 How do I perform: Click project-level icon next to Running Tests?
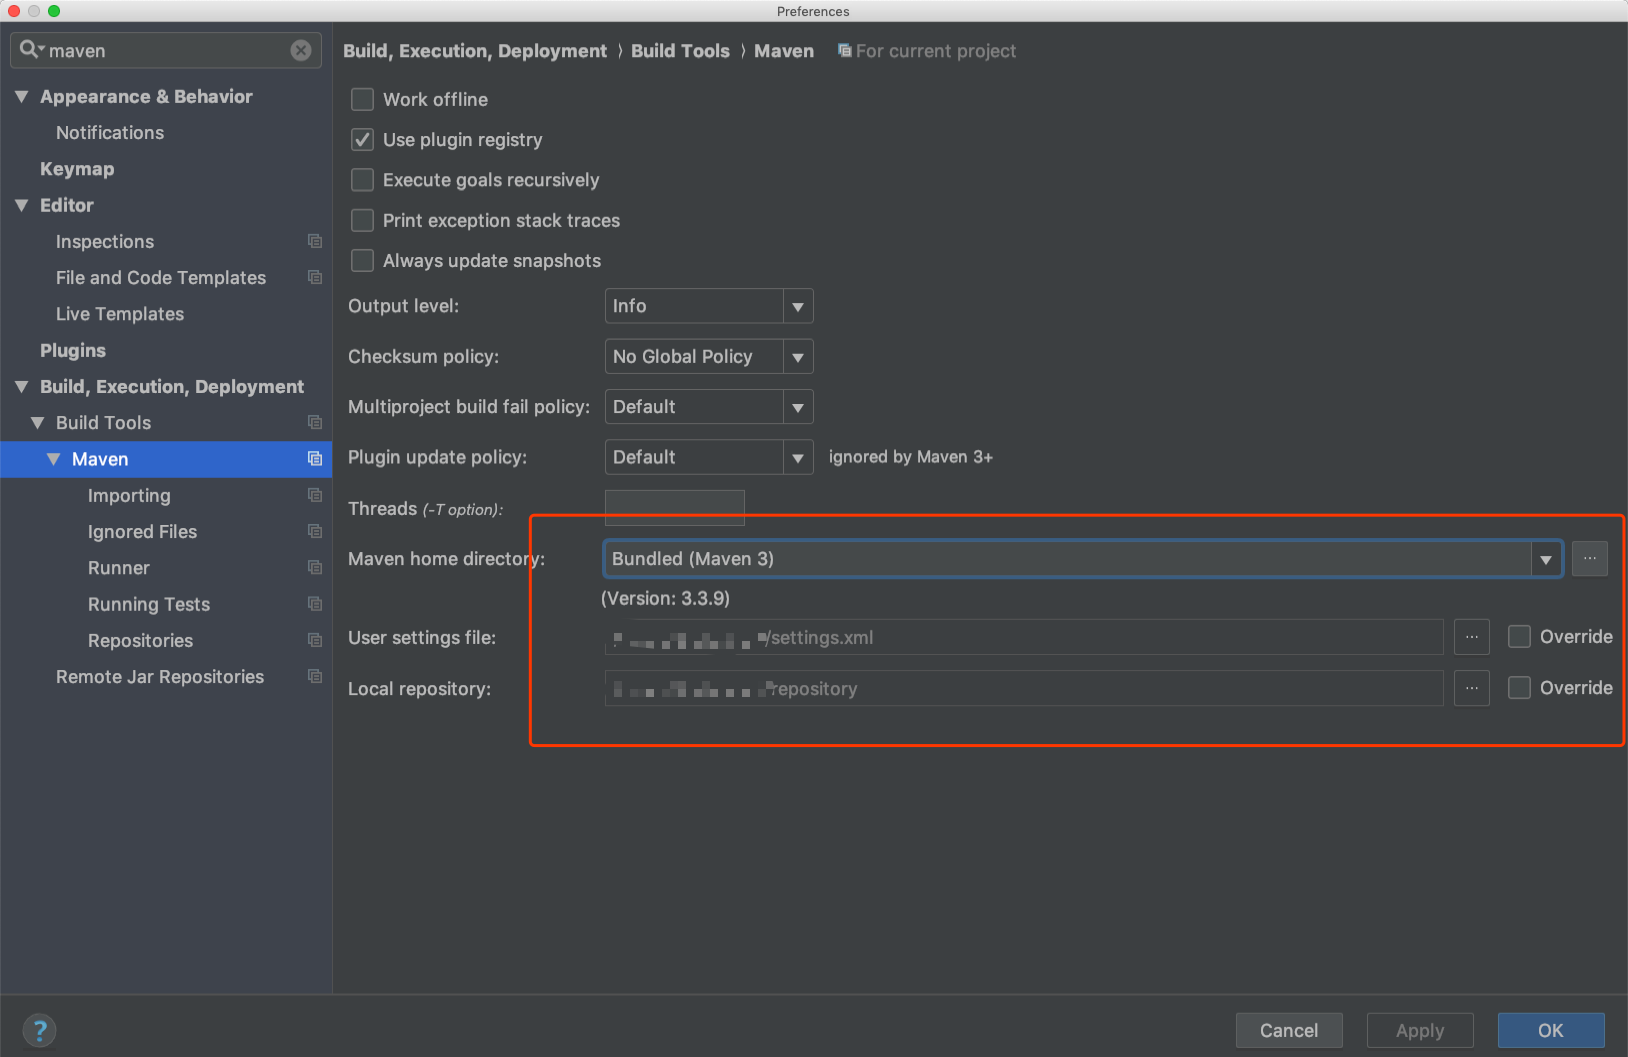pyautogui.click(x=315, y=604)
